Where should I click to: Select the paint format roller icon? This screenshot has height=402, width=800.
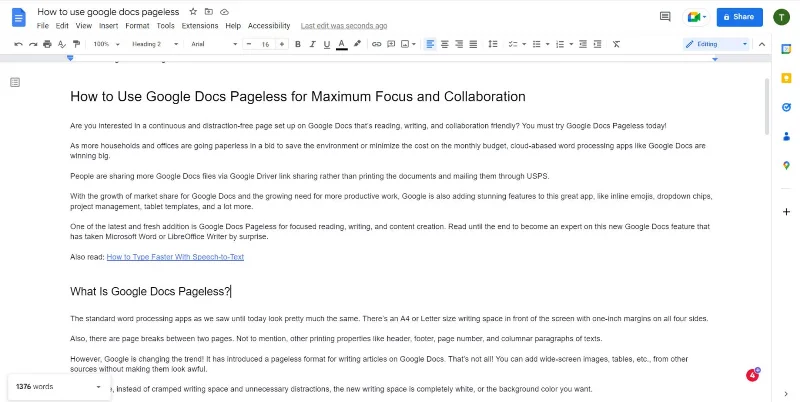pyautogui.click(x=77, y=44)
